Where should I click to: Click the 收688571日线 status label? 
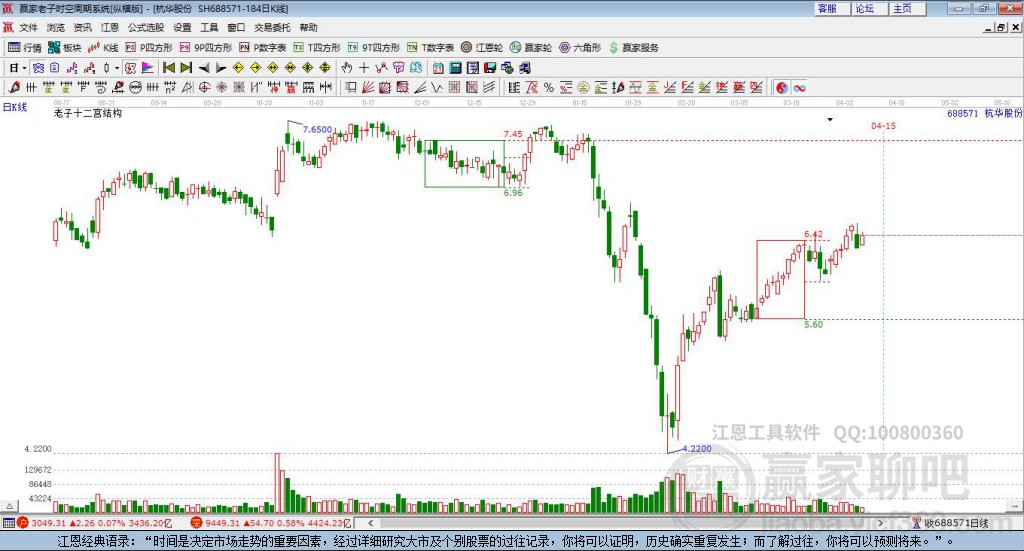click(956, 523)
